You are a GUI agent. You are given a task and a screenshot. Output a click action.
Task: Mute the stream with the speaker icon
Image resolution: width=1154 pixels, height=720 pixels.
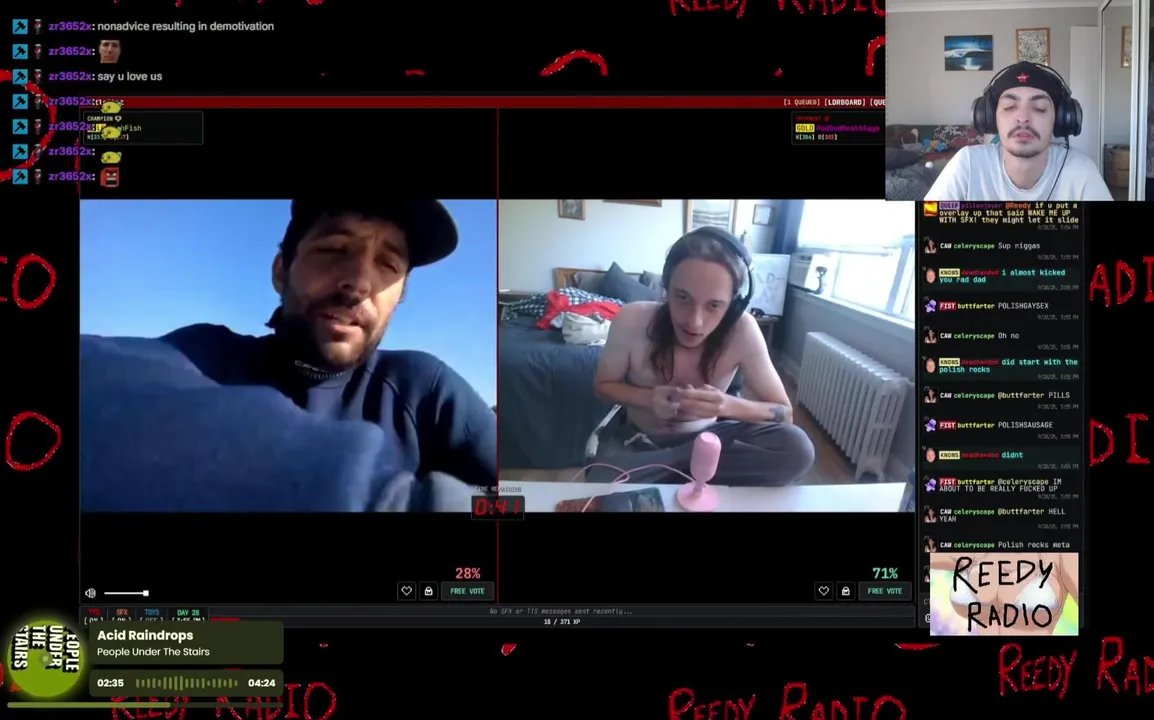[x=91, y=593]
